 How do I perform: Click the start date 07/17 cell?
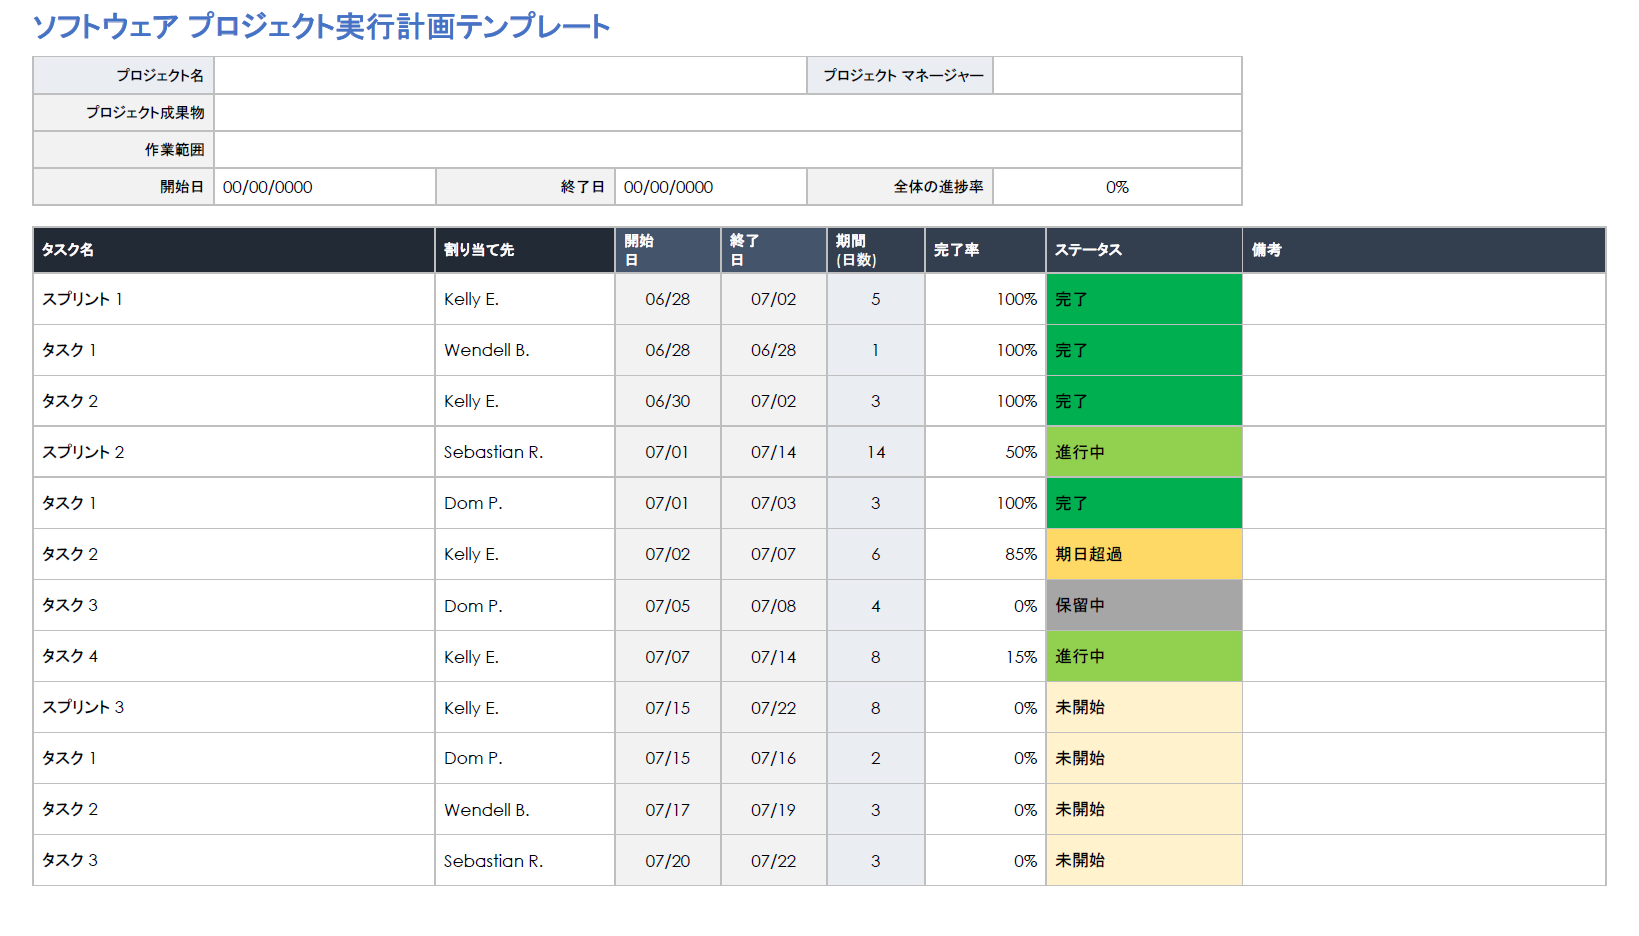click(668, 809)
